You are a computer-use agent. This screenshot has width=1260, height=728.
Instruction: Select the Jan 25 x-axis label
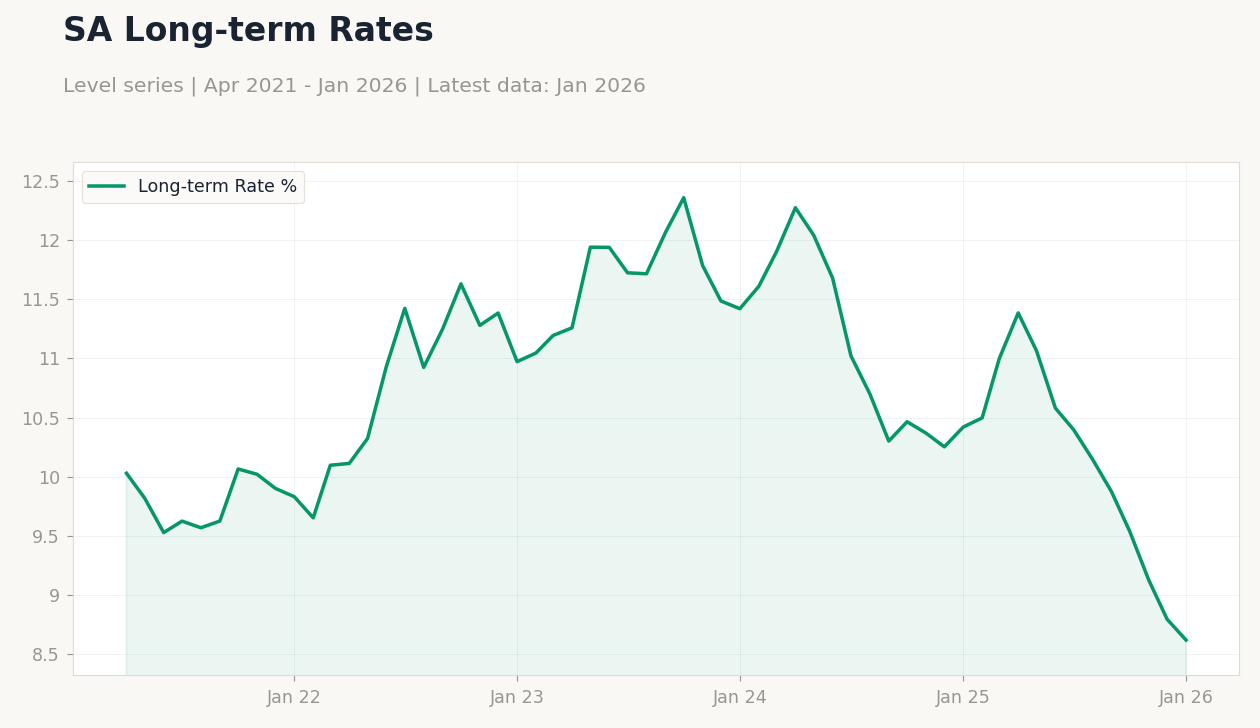963,698
